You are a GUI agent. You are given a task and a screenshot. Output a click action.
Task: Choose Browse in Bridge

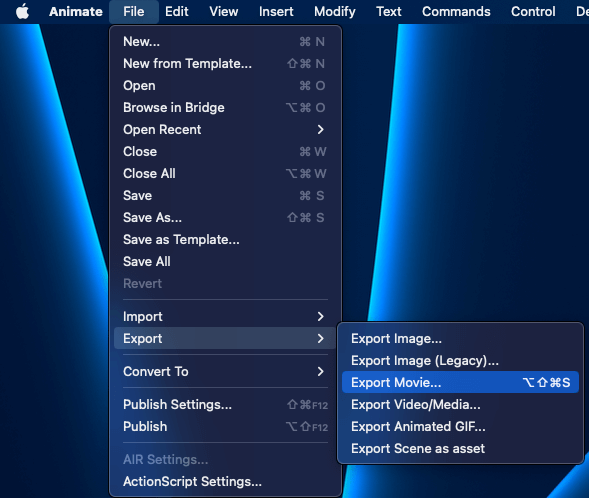click(225, 107)
